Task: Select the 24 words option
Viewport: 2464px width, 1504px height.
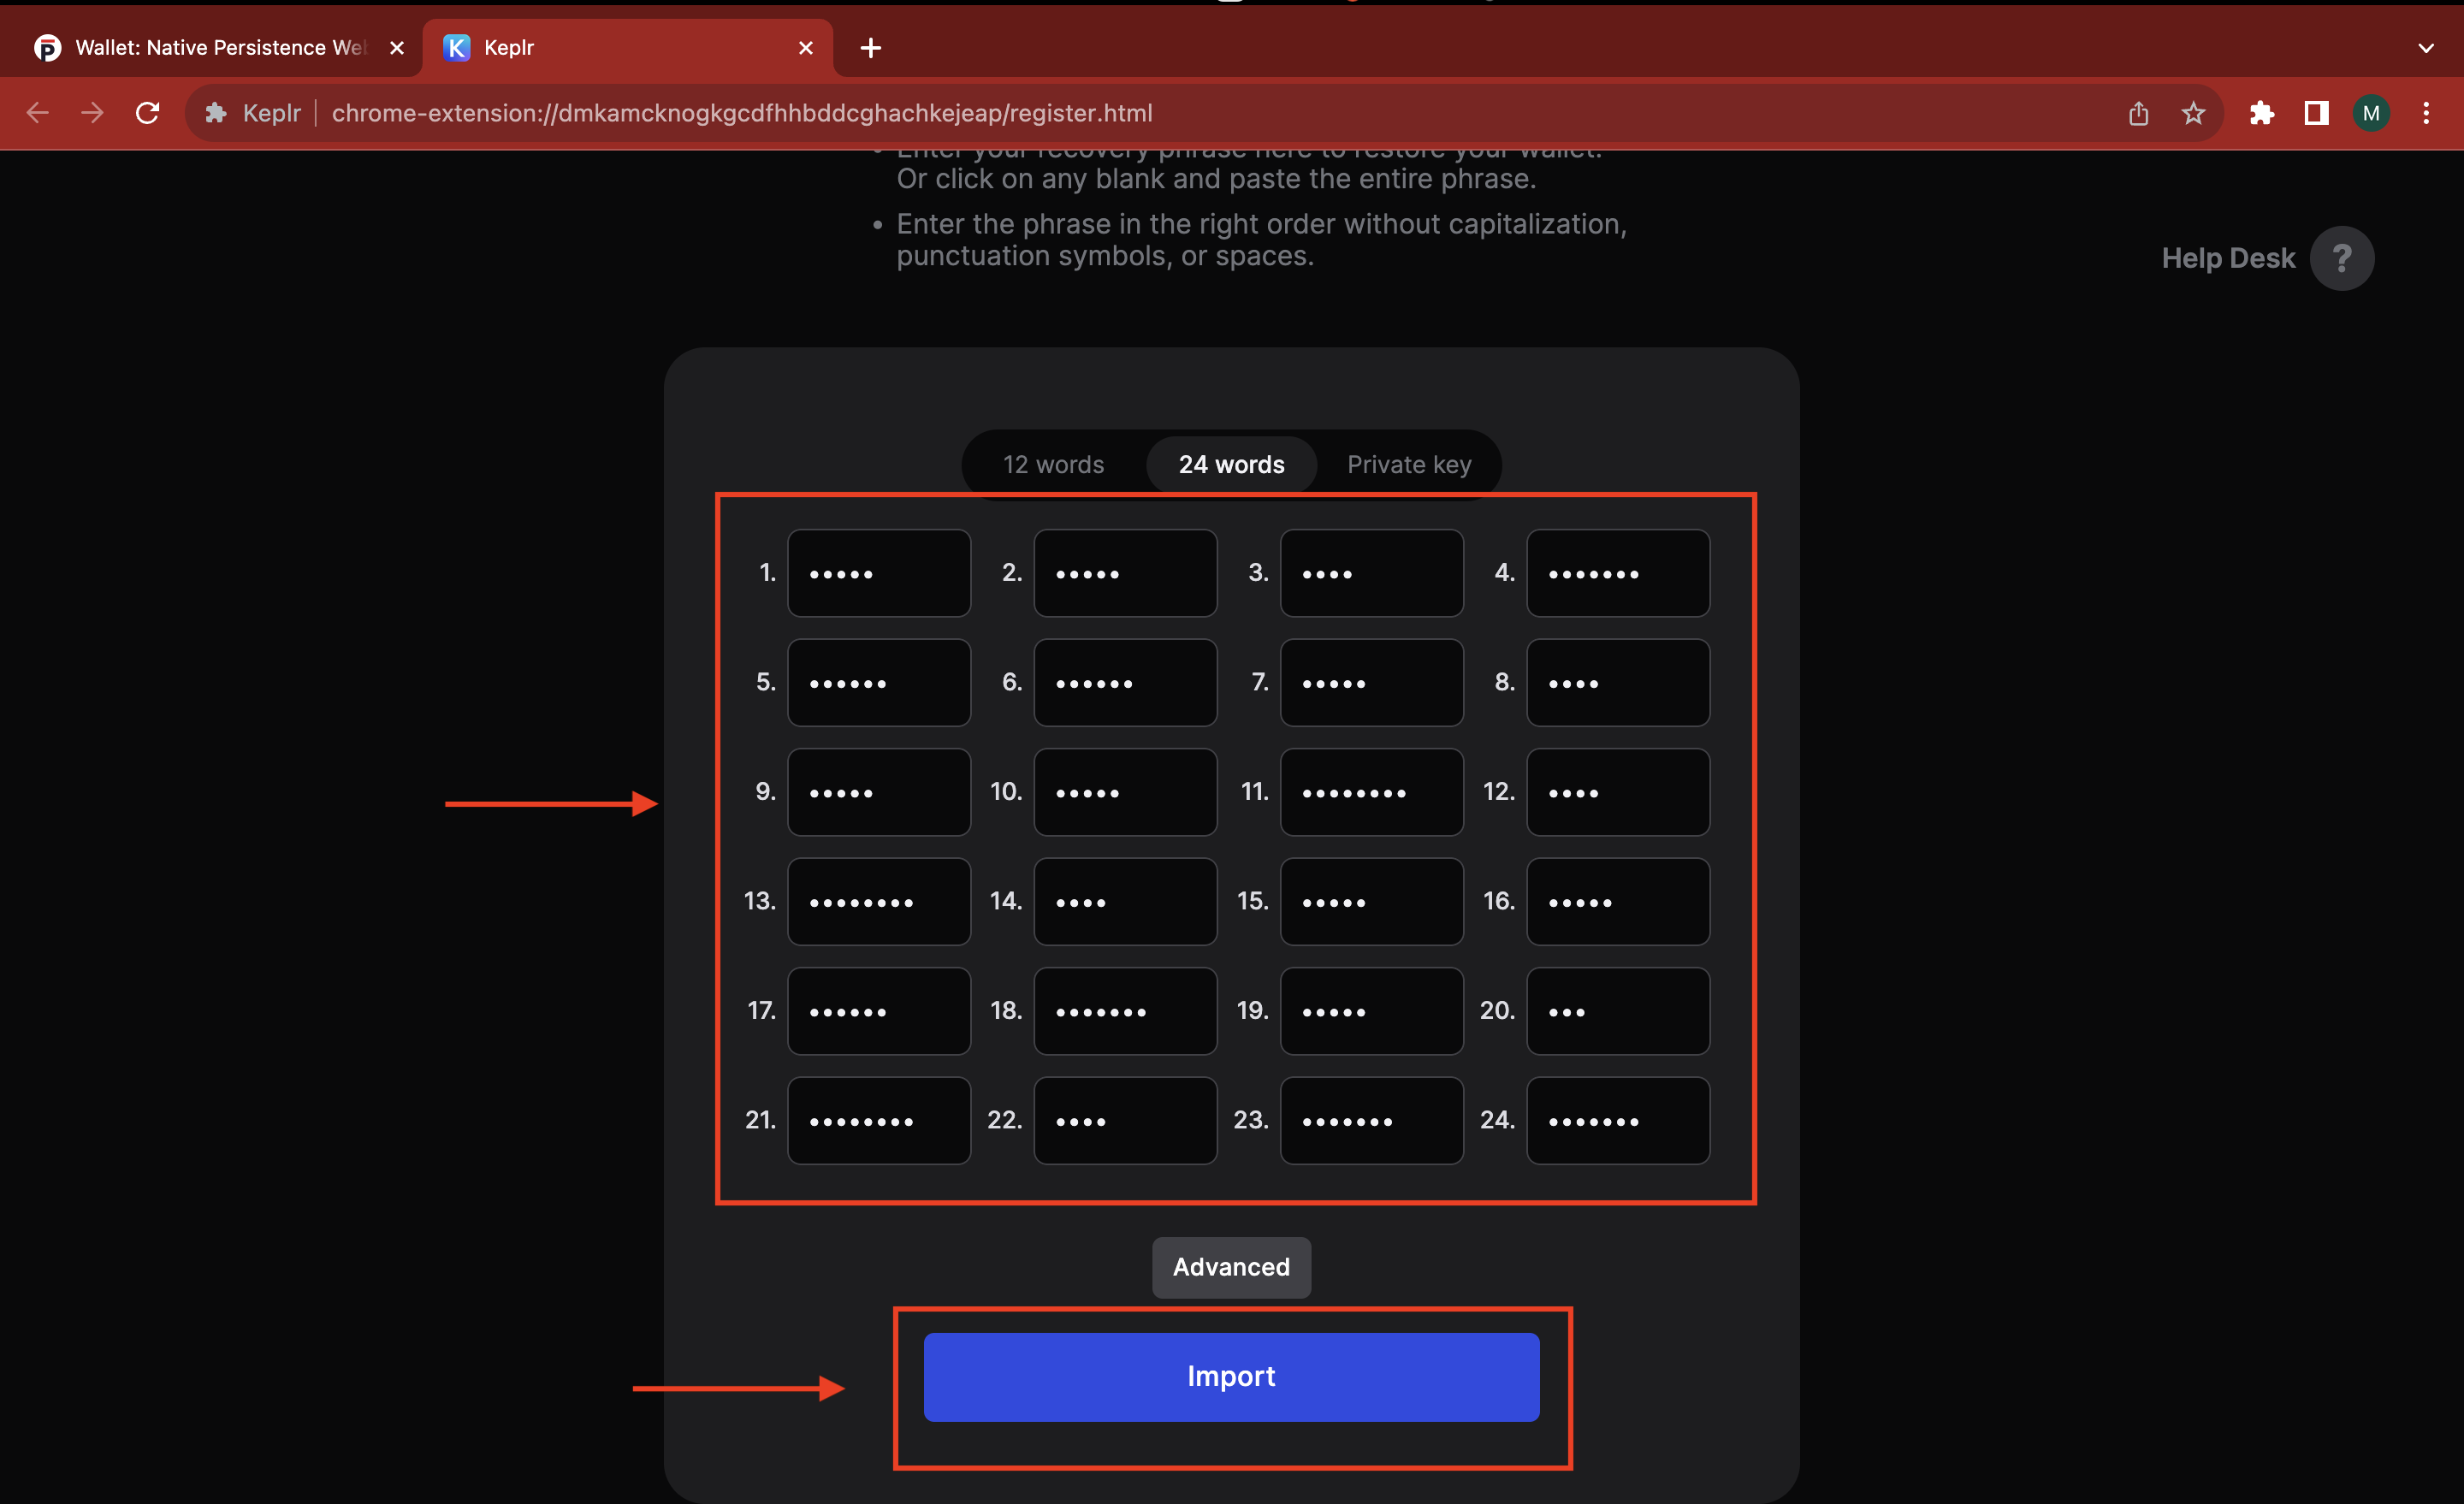Action: tap(1231, 464)
